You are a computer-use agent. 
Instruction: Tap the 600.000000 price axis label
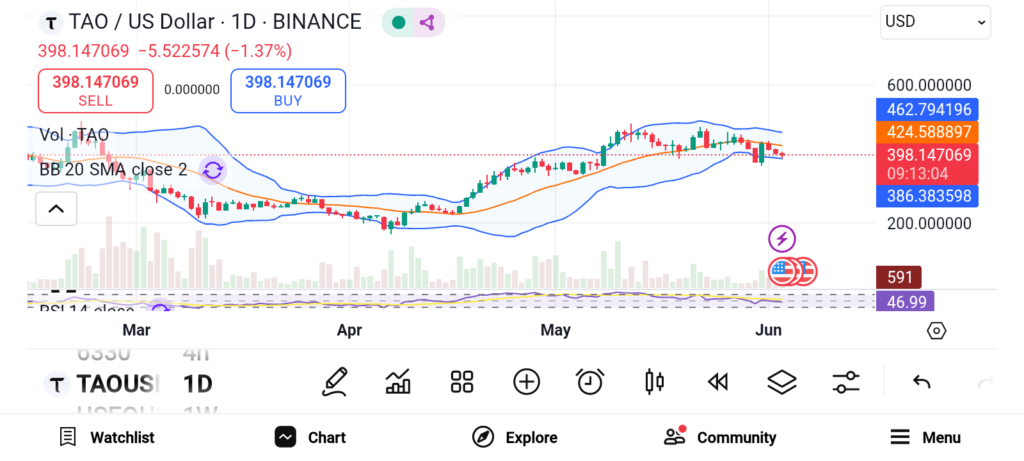[929, 86]
